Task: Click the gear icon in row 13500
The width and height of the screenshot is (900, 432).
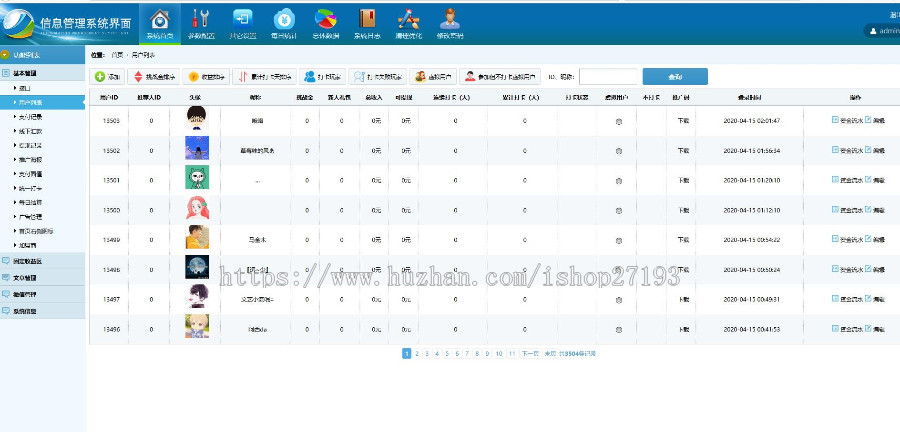Action: coord(618,211)
